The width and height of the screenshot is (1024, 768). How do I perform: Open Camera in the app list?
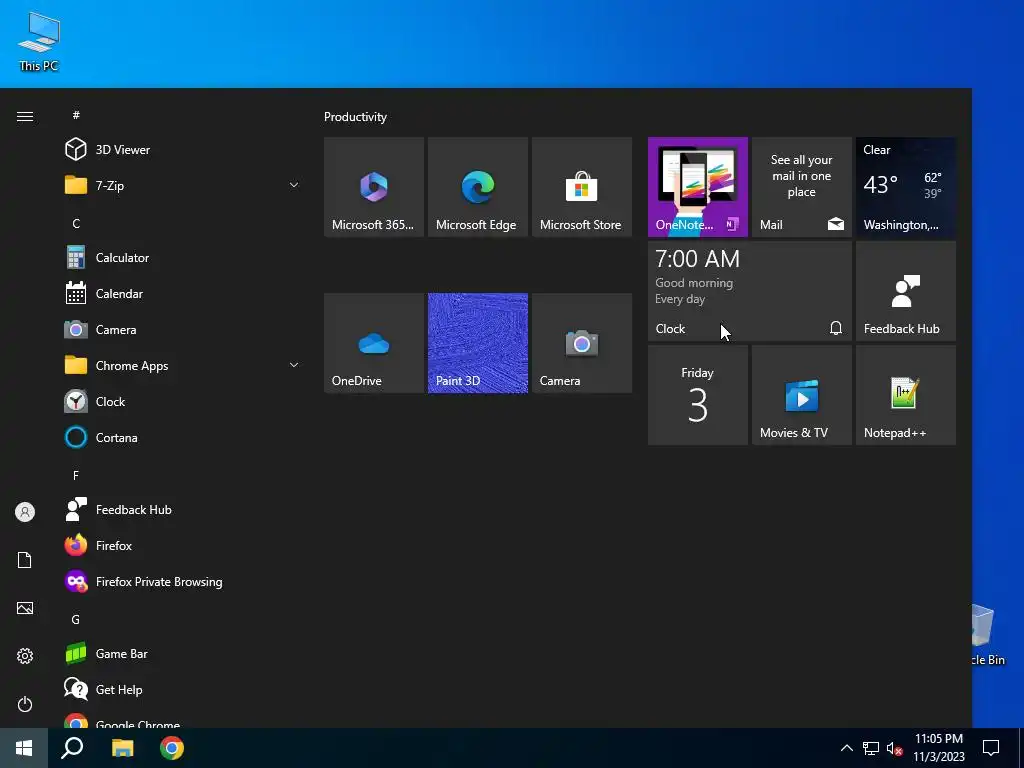point(182,330)
